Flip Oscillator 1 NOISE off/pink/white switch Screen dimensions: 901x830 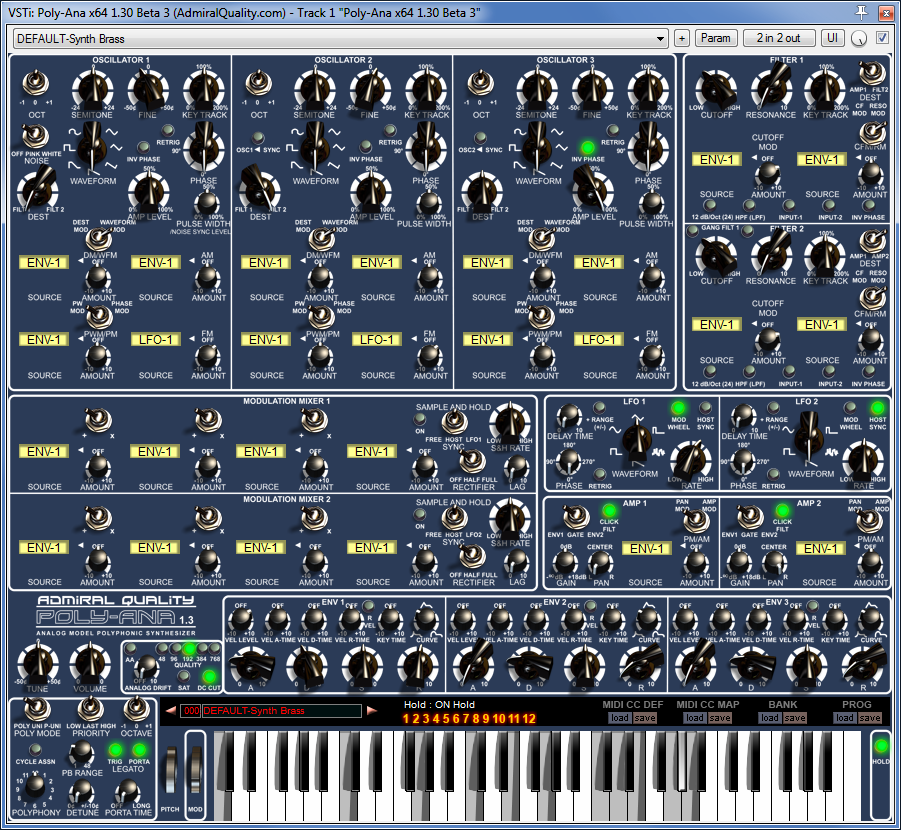pos(36,137)
